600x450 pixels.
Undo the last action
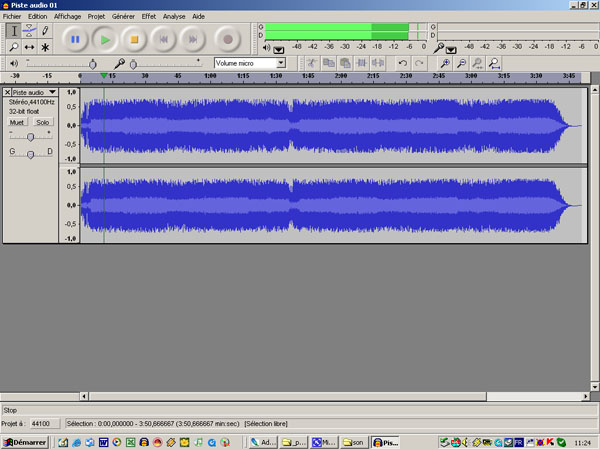point(403,63)
